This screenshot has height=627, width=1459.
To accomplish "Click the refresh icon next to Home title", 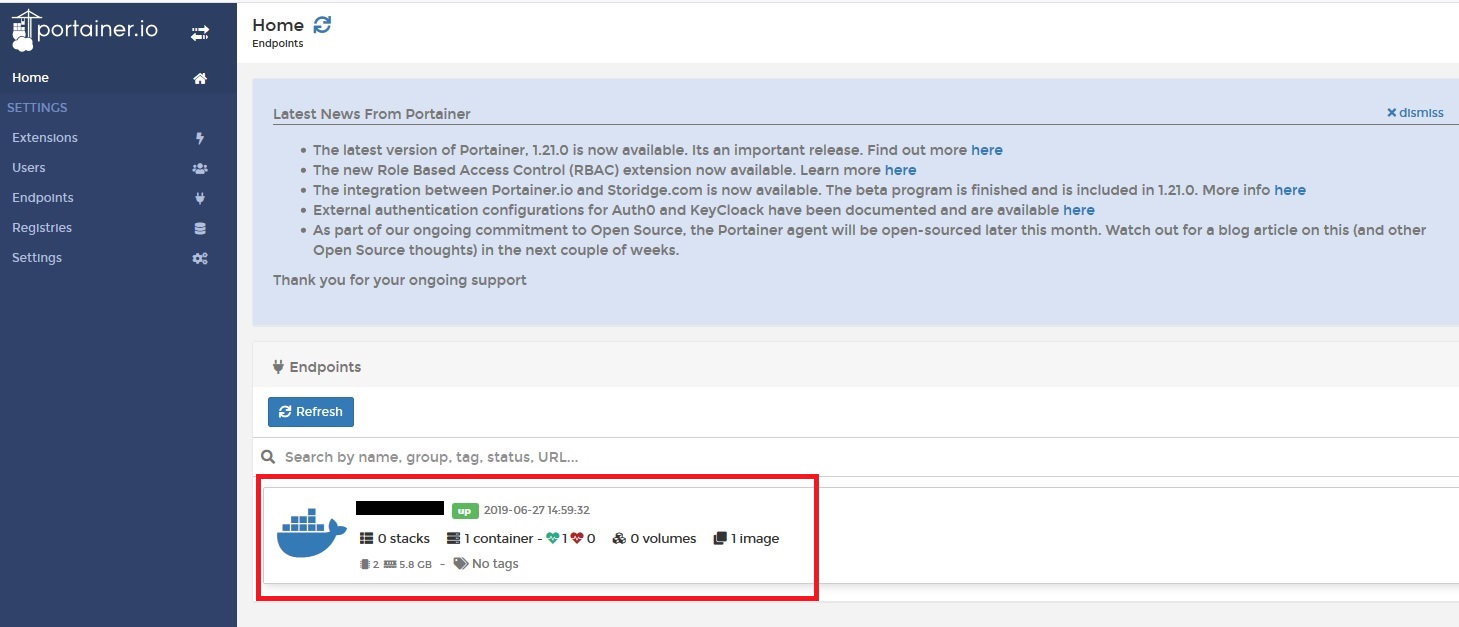I will (x=322, y=24).
